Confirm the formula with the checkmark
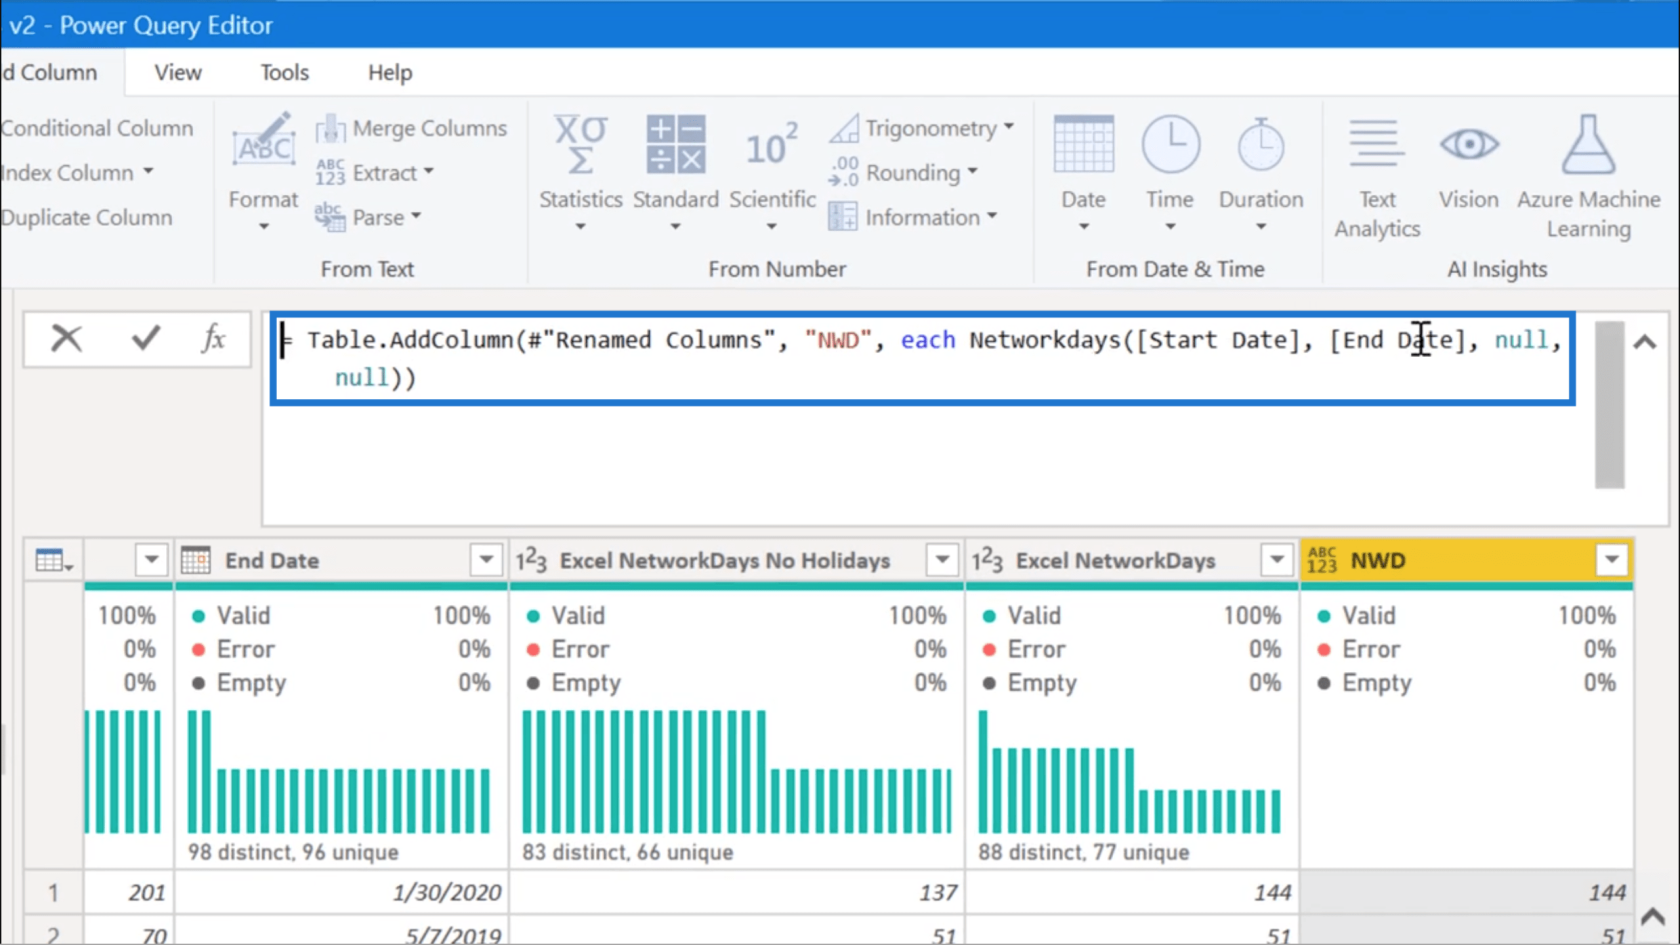Viewport: 1680px width, 945px height. coord(146,339)
